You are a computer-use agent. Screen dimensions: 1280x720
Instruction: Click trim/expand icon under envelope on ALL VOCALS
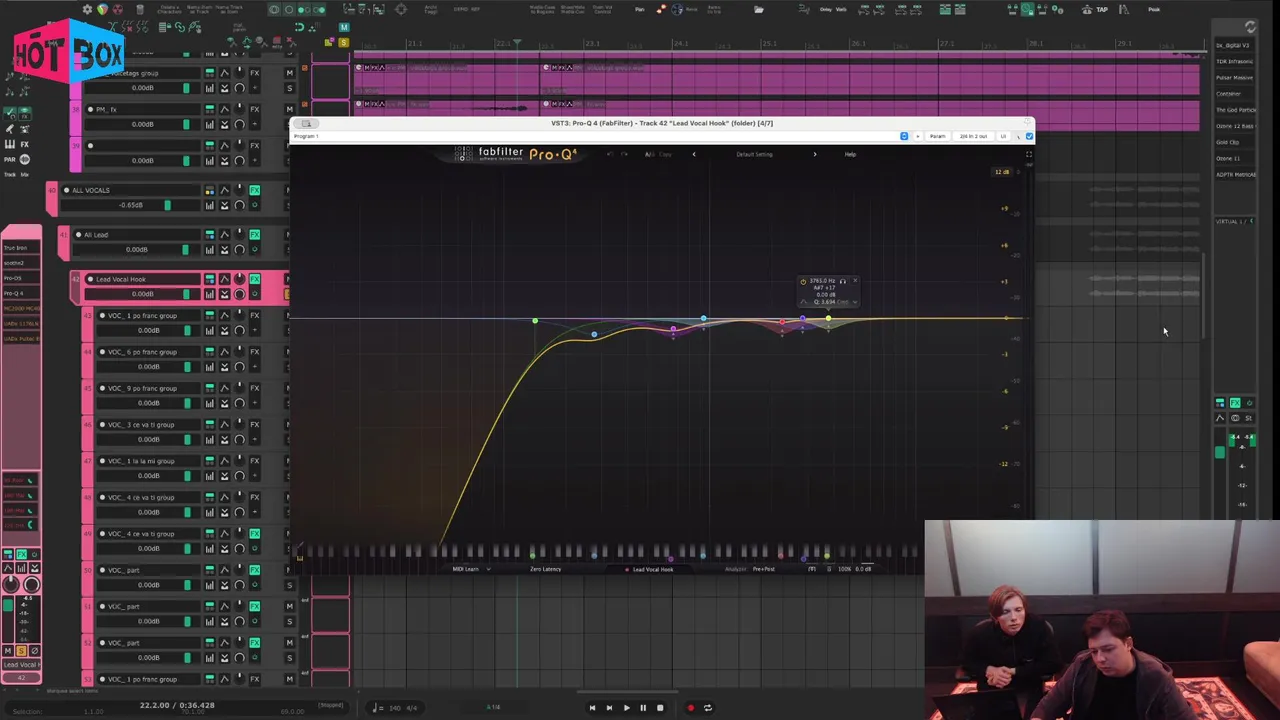click(224, 205)
